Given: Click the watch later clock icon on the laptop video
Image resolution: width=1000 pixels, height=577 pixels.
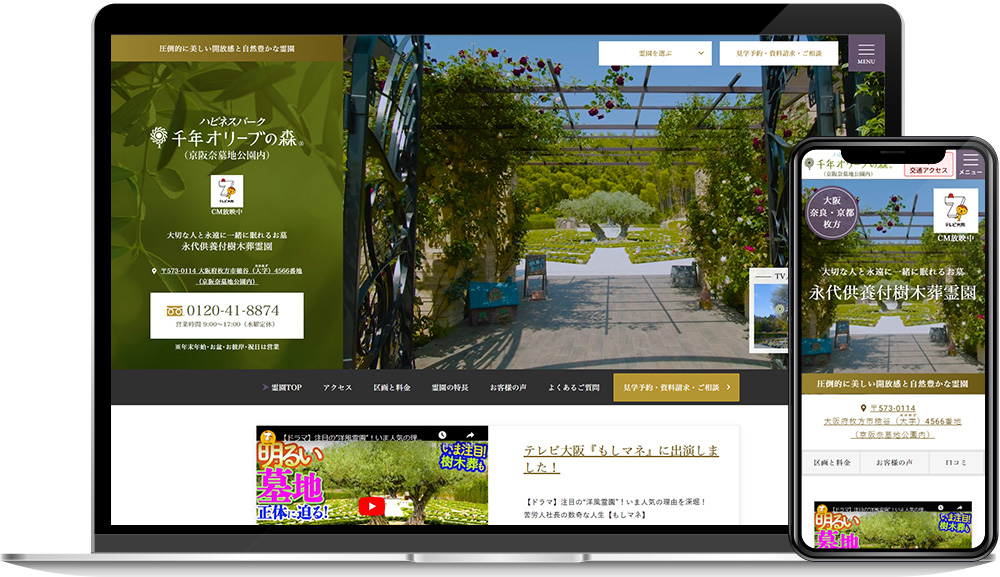Looking at the screenshot, I should (x=443, y=435).
